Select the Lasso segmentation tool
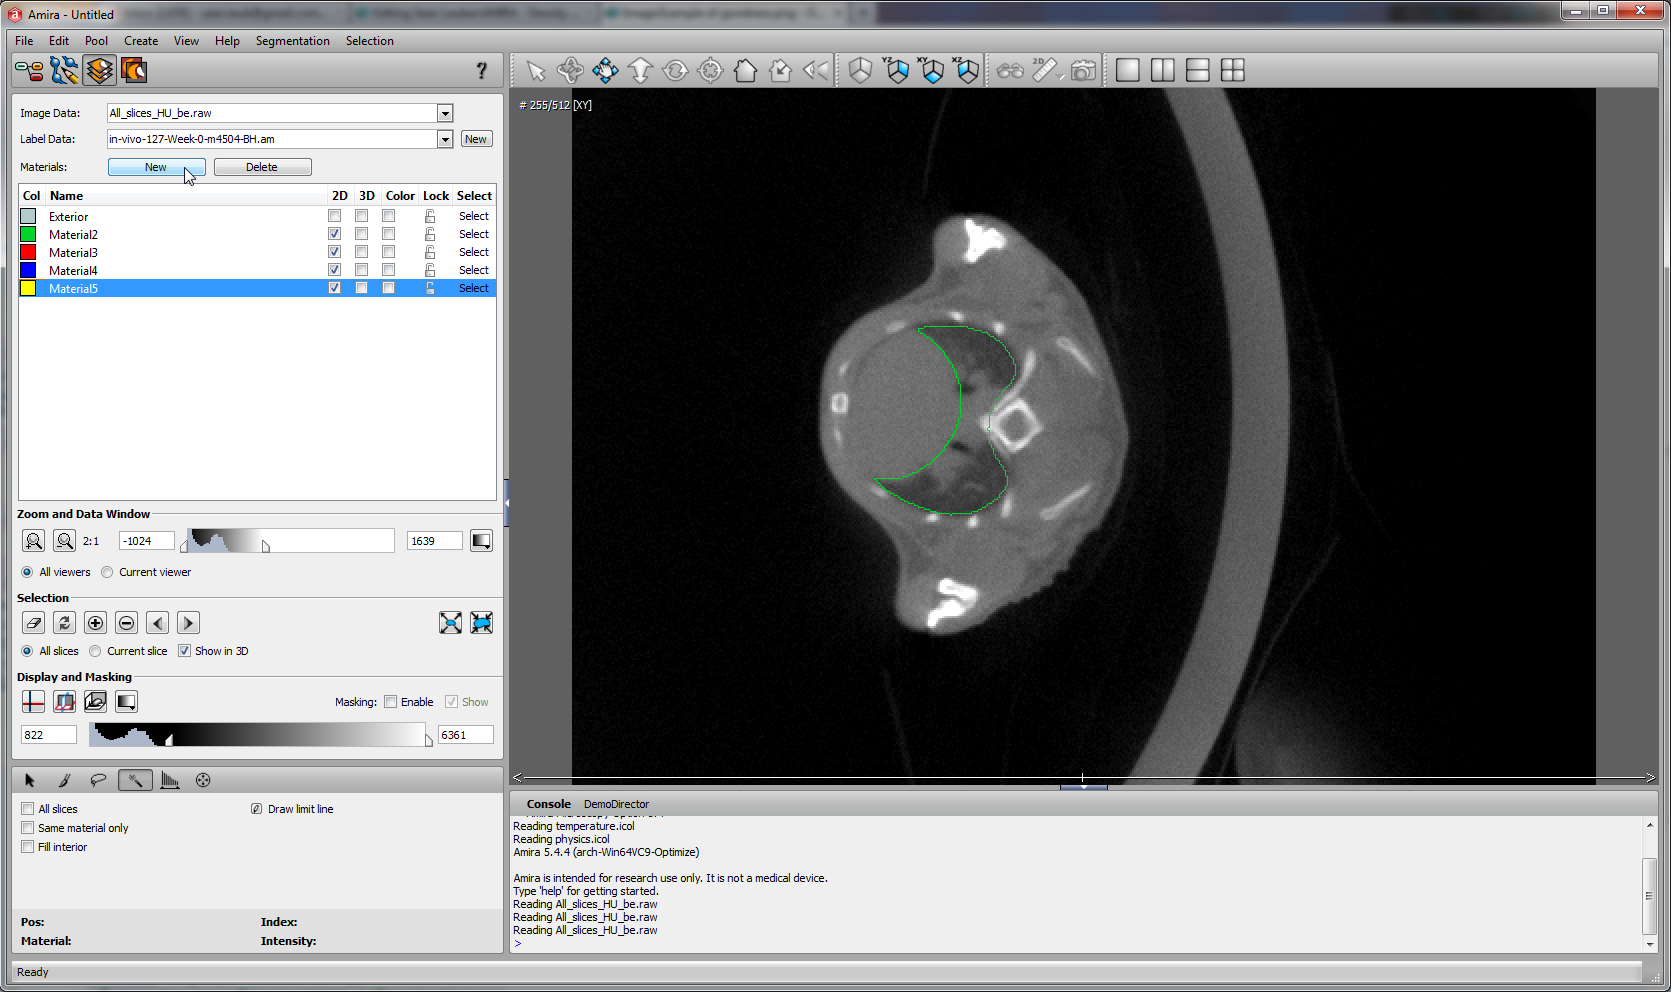Viewport: 1671px width, 992px height. pos(98,780)
